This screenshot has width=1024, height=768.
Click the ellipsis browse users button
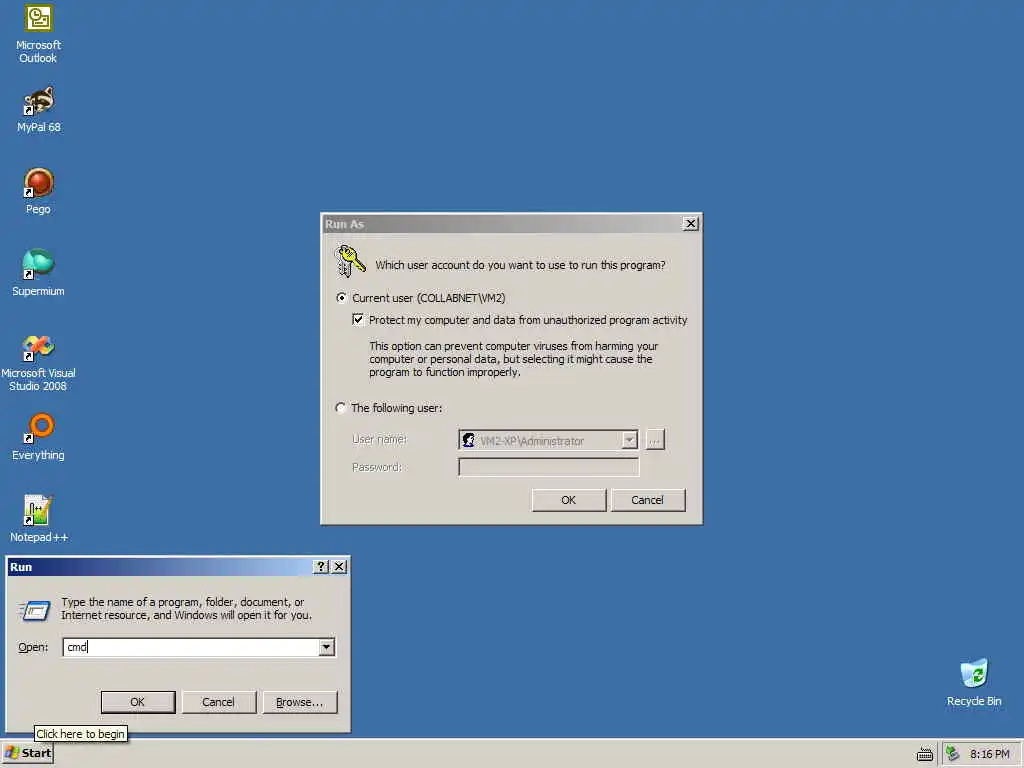(x=655, y=440)
